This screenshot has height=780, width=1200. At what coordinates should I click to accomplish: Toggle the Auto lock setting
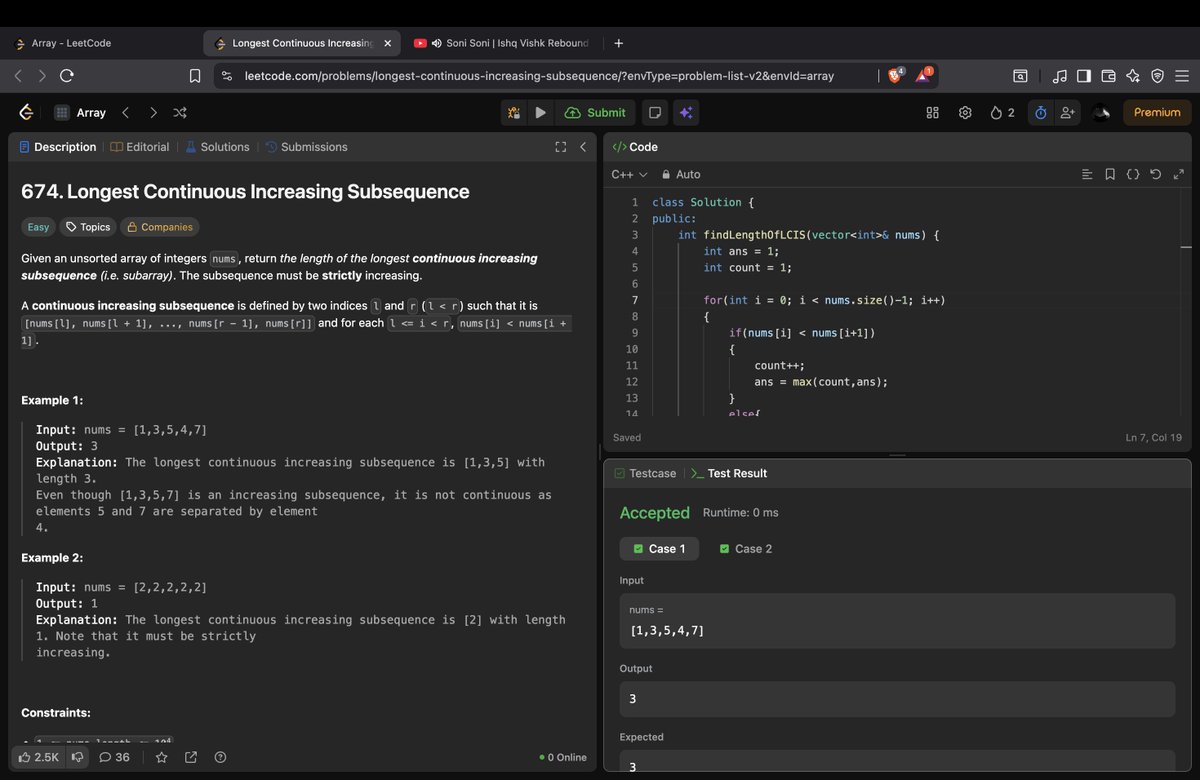point(681,174)
